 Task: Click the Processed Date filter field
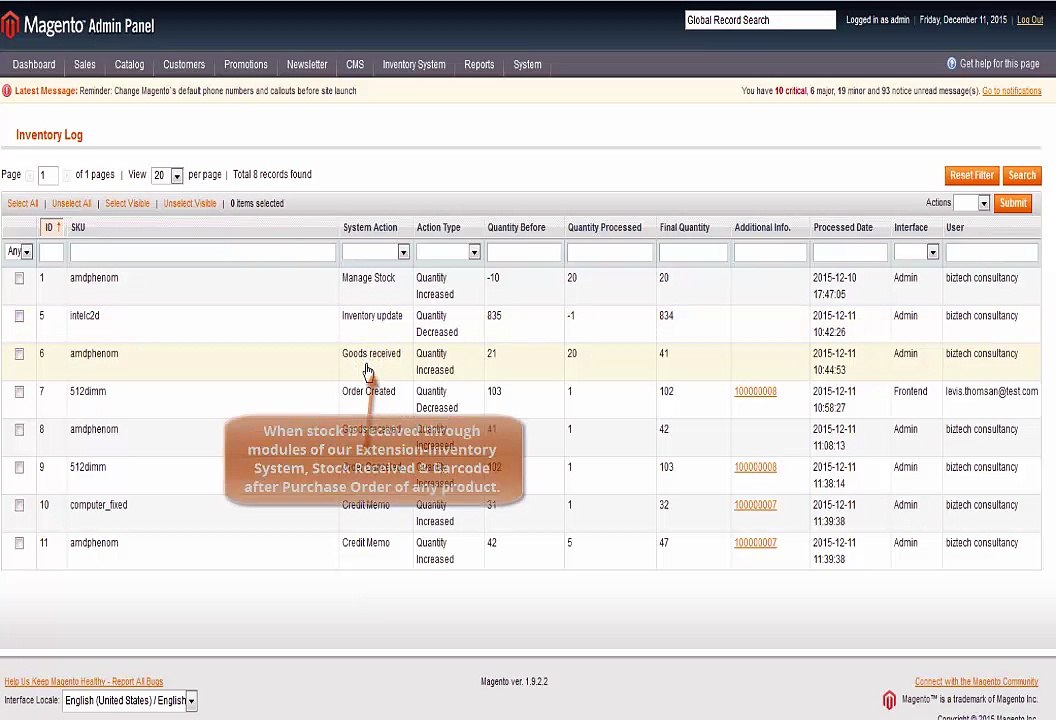point(850,252)
